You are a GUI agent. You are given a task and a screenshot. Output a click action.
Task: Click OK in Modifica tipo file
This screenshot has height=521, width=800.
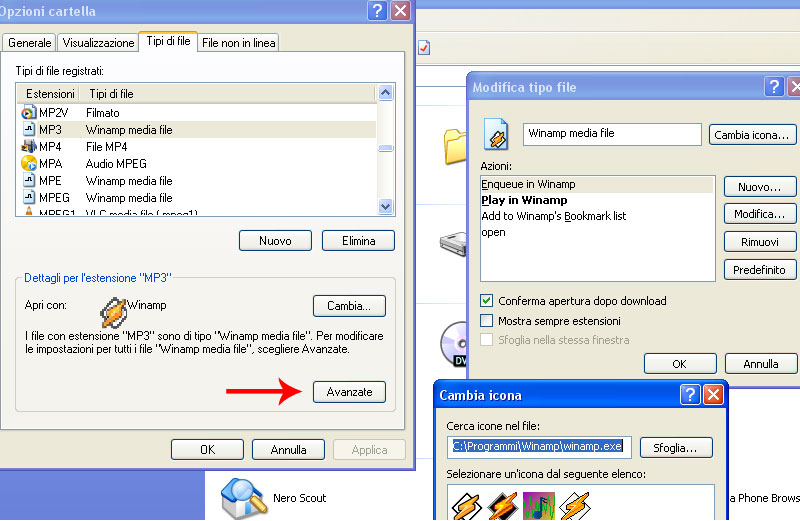680,364
